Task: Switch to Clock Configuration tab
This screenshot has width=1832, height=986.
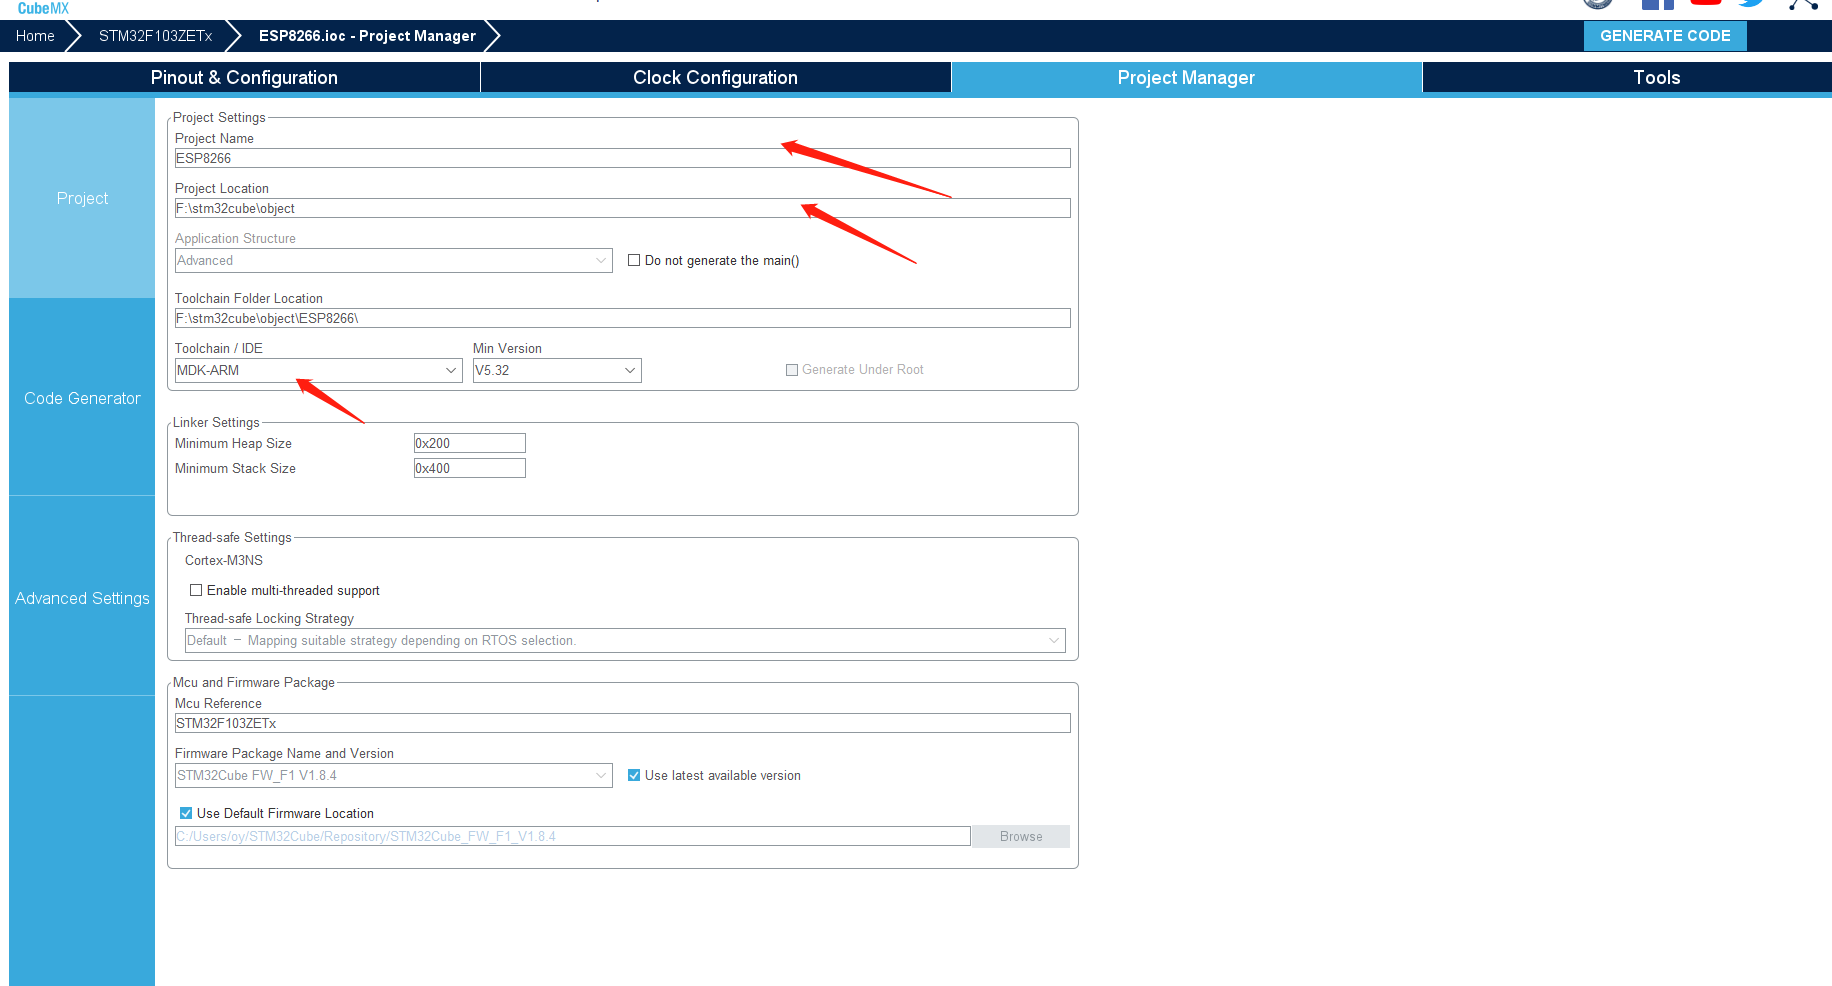Action: 715,77
